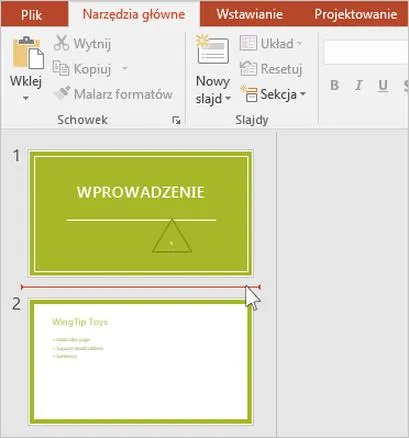The height and width of the screenshot is (438, 409).
Task: Click the Kopiuj text label
Action: click(92, 69)
